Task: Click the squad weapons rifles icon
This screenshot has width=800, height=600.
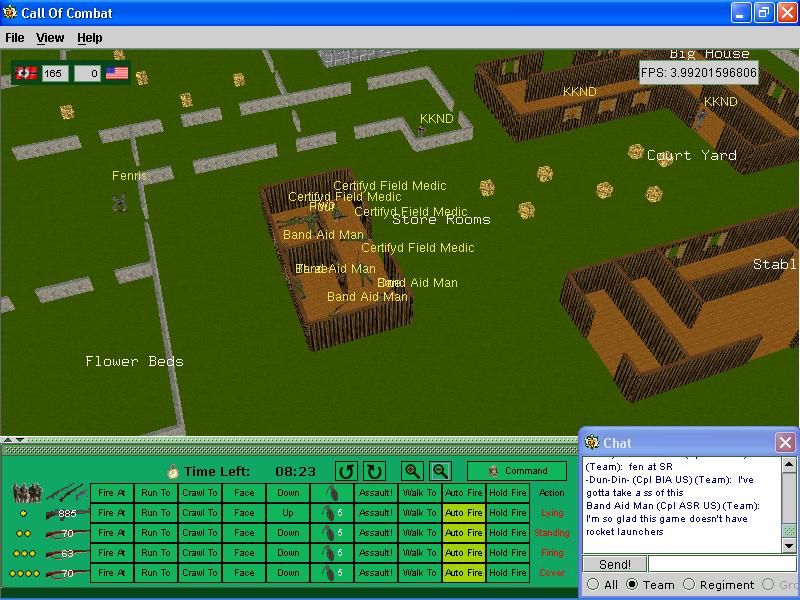Action: coord(67,492)
